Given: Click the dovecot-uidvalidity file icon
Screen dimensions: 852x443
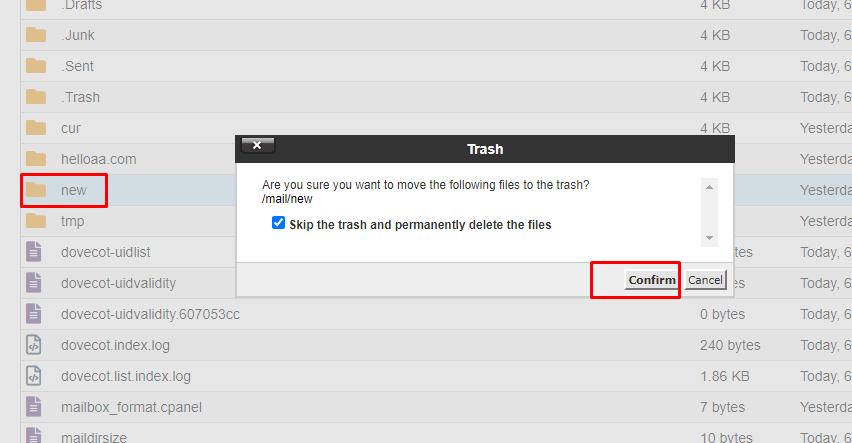Looking at the screenshot, I should tap(34, 283).
